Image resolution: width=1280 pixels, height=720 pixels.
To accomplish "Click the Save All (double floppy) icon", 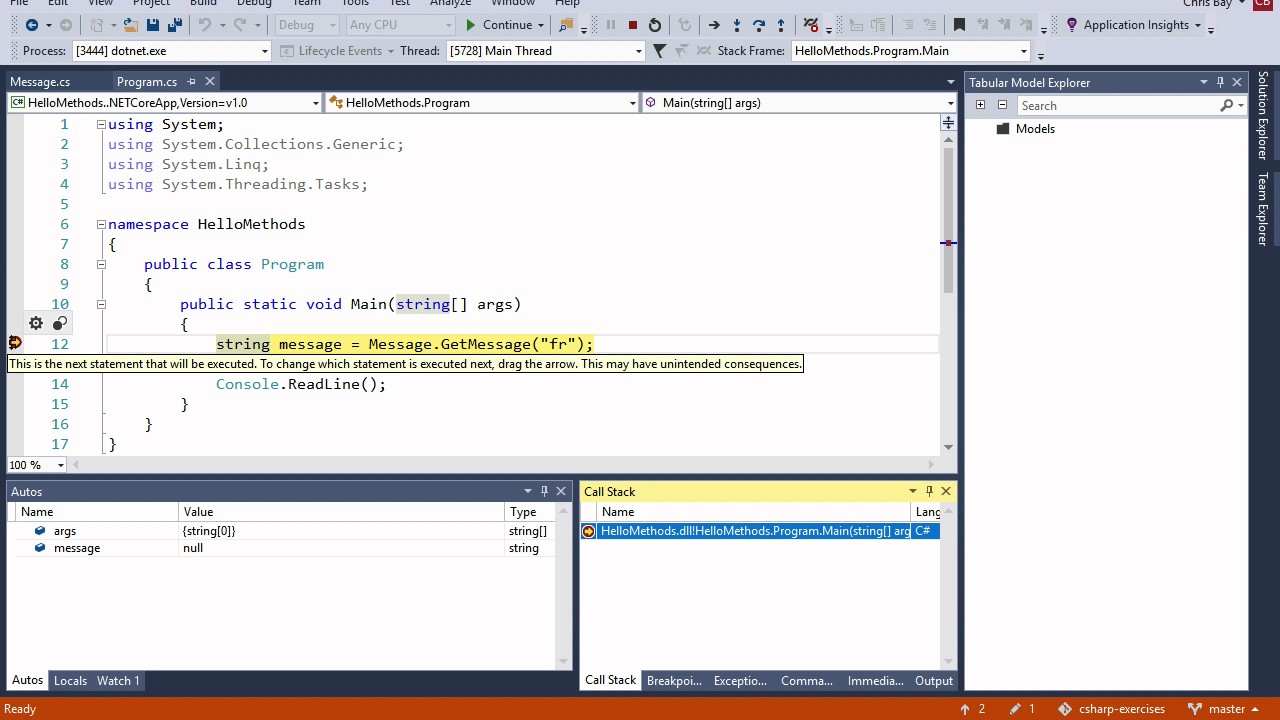I will (175, 25).
